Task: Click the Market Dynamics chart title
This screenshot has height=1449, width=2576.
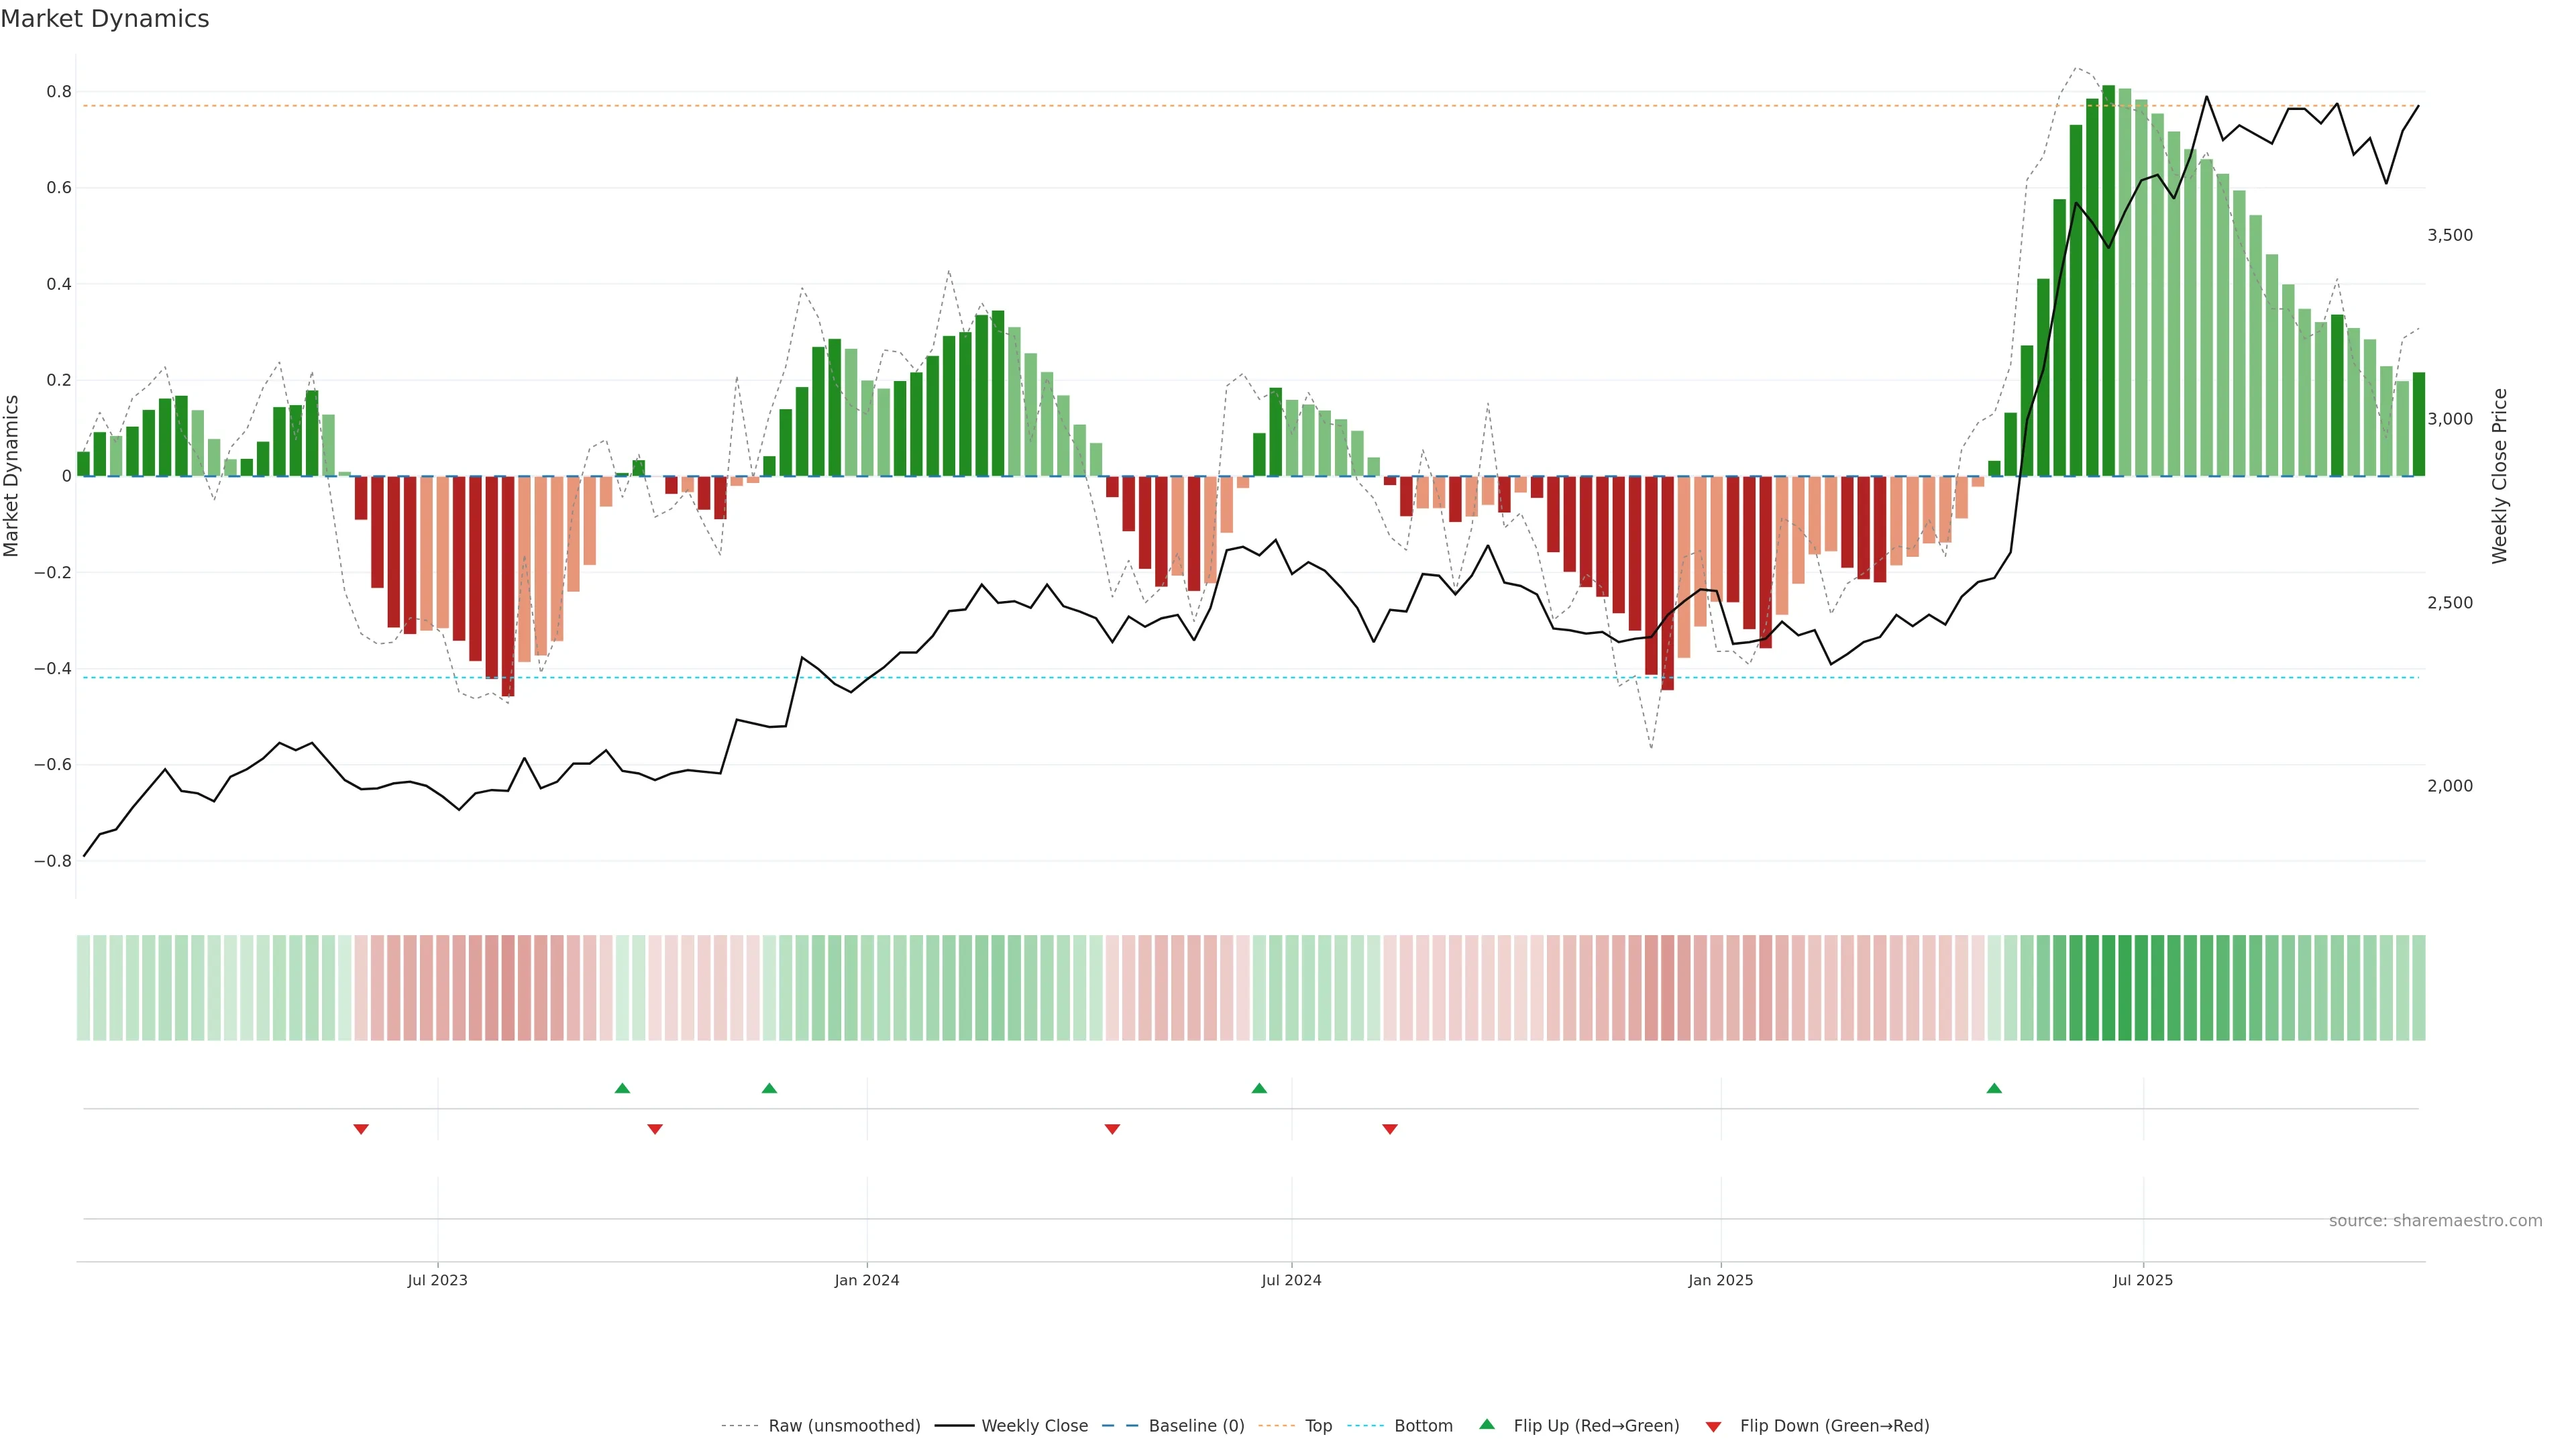Action: pyautogui.click(x=105, y=19)
